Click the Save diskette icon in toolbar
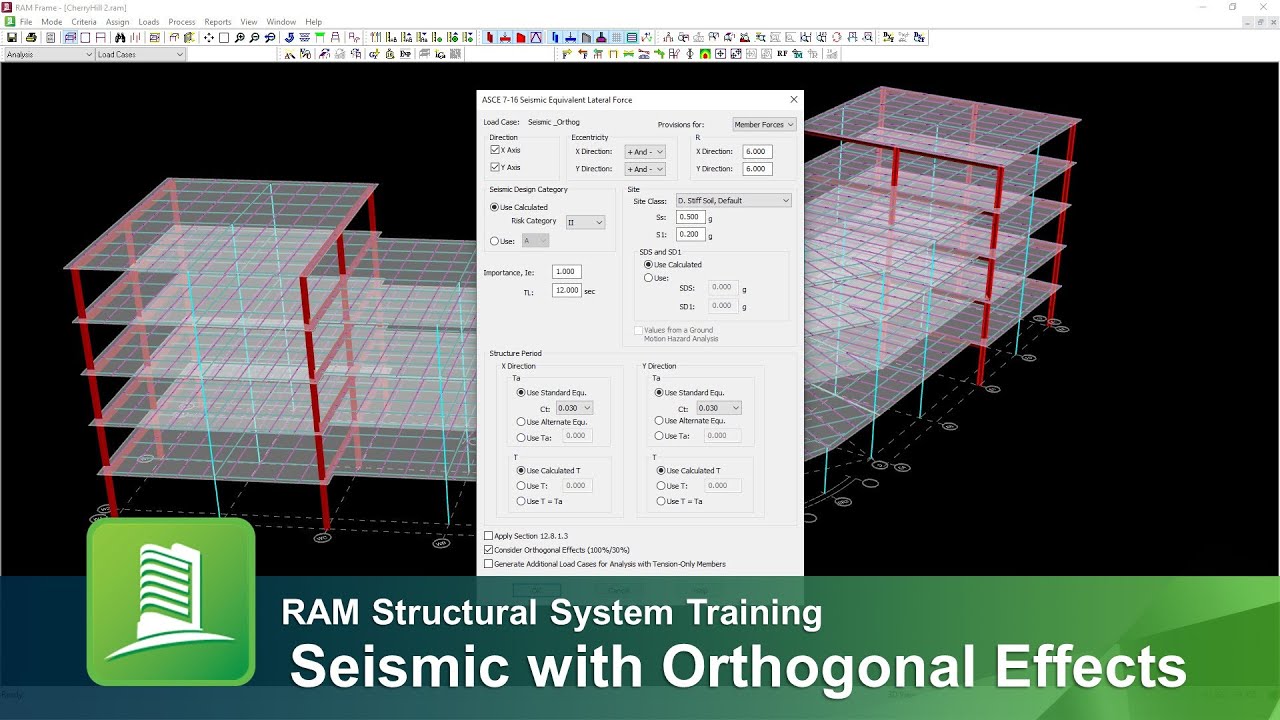 12,38
